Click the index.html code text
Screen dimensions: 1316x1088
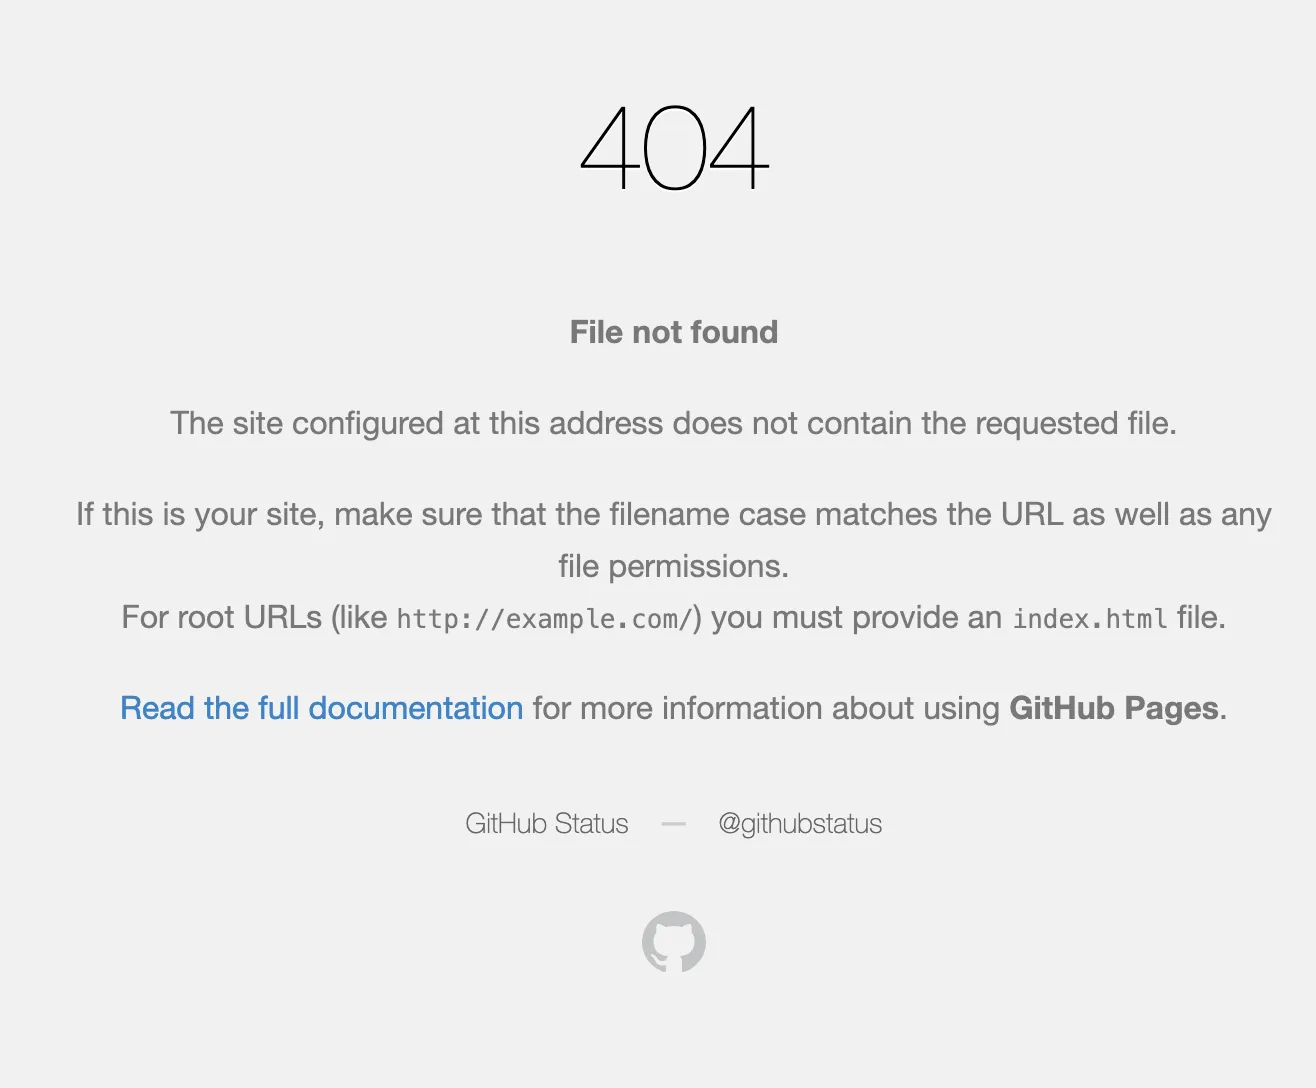pos(1090,619)
